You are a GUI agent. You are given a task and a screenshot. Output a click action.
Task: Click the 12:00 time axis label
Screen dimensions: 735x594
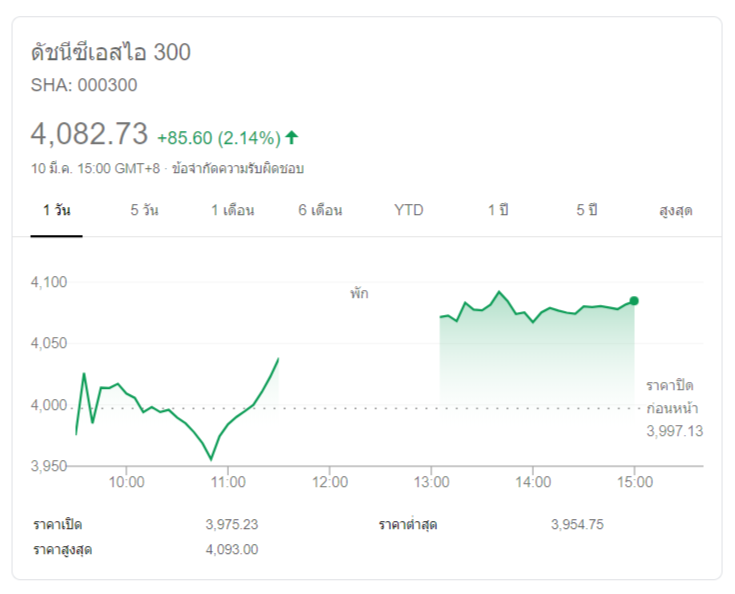(x=330, y=482)
